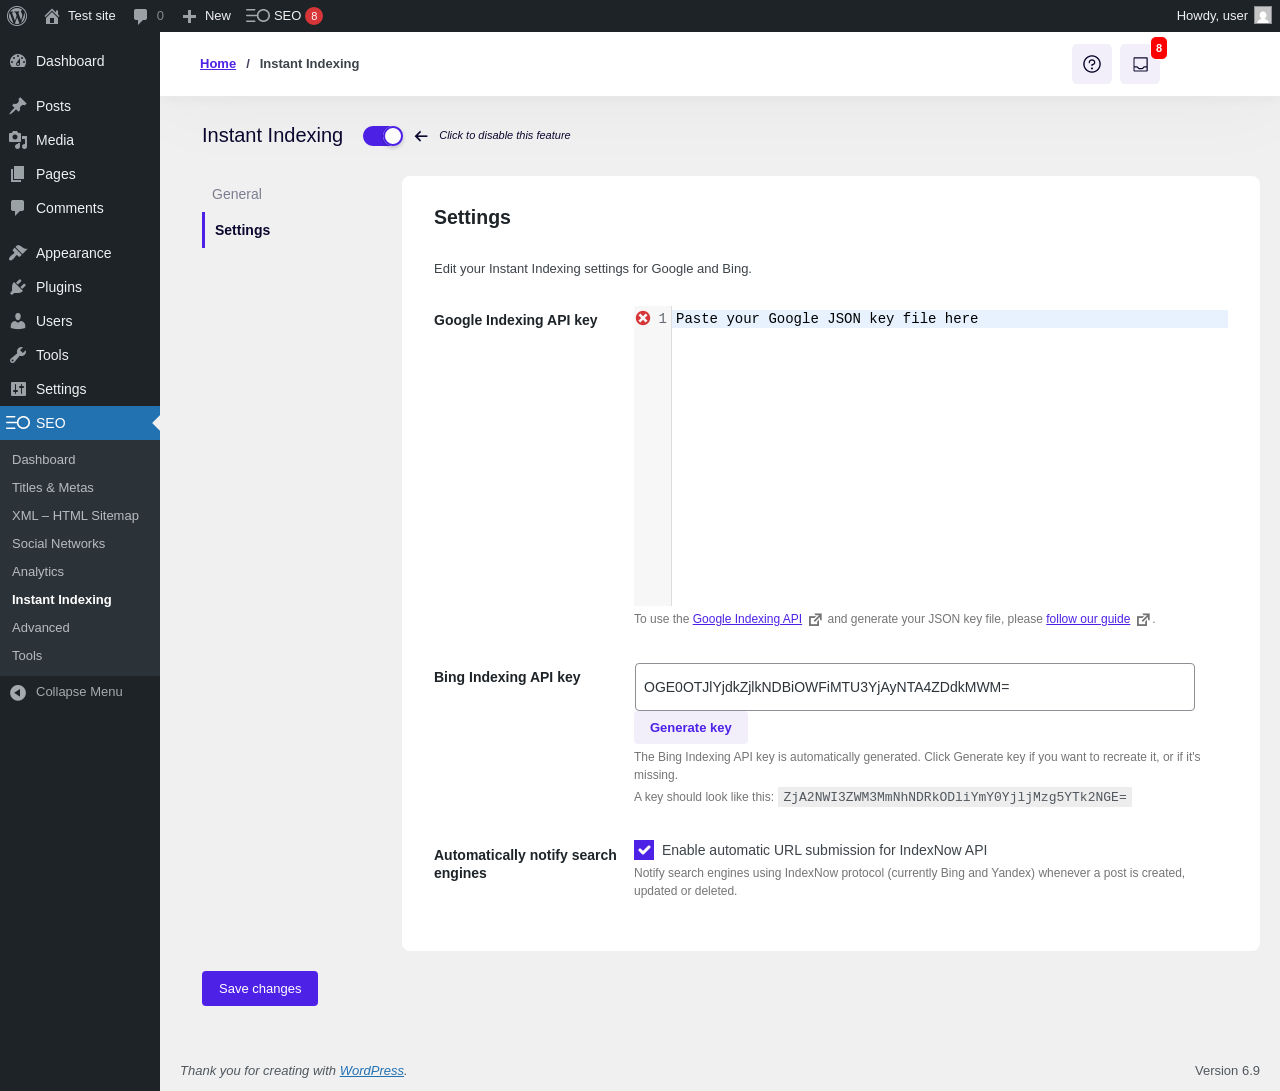
Task: Open Titles & Metas submenu
Action: [80, 488]
